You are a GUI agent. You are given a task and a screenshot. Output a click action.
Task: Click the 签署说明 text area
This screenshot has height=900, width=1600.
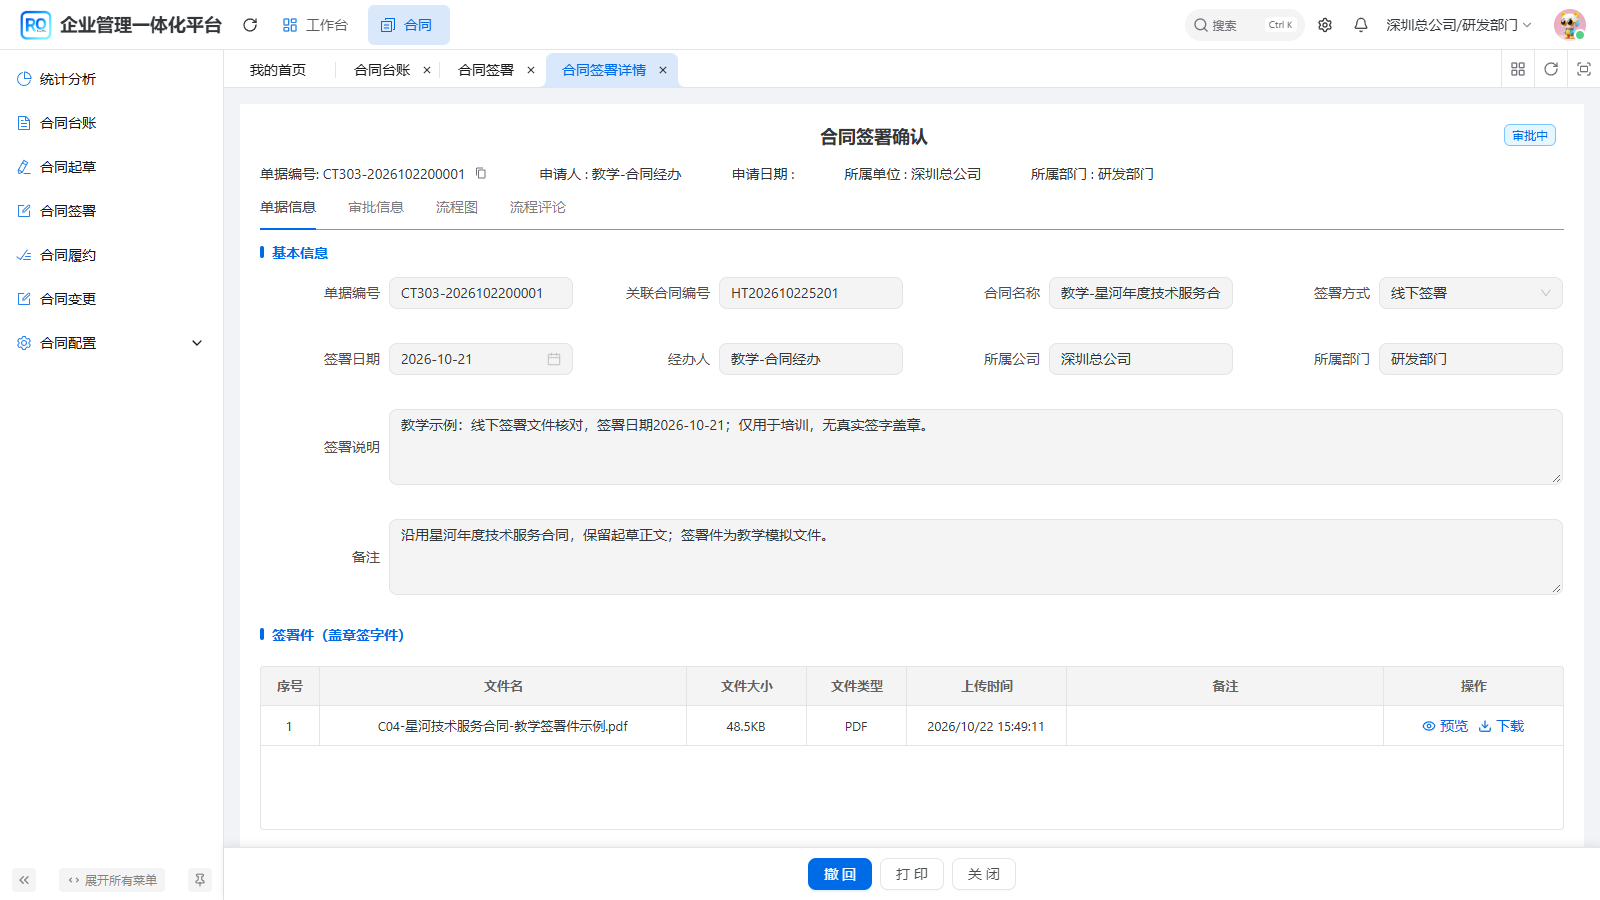(x=976, y=447)
